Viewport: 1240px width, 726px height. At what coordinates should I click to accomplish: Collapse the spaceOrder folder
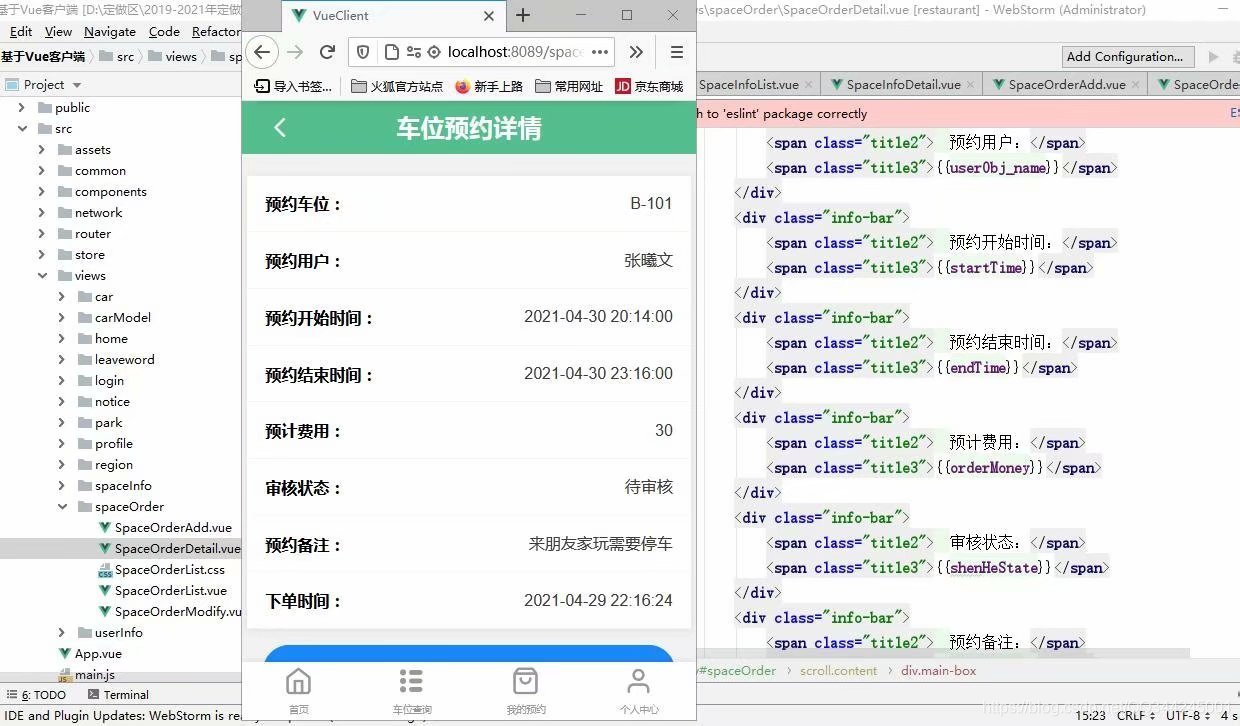(x=61, y=506)
